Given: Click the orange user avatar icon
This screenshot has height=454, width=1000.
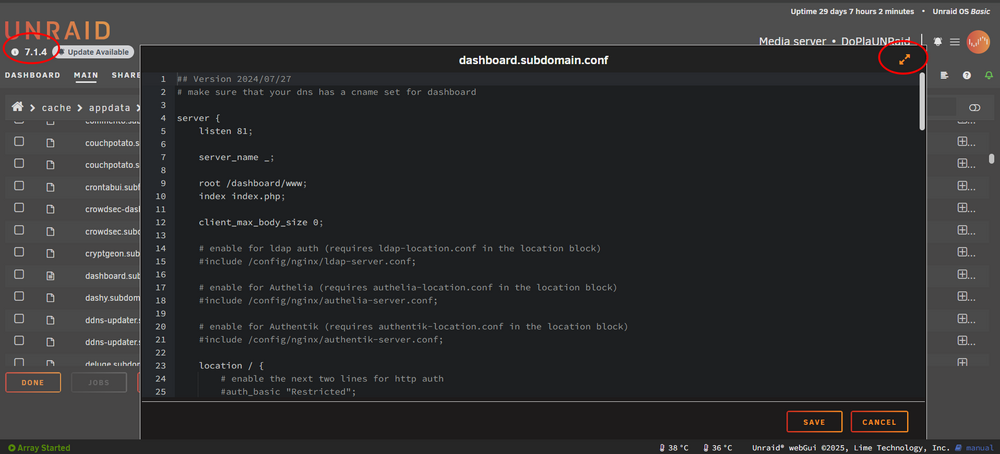Looking at the screenshot, I should coord(978,41).
